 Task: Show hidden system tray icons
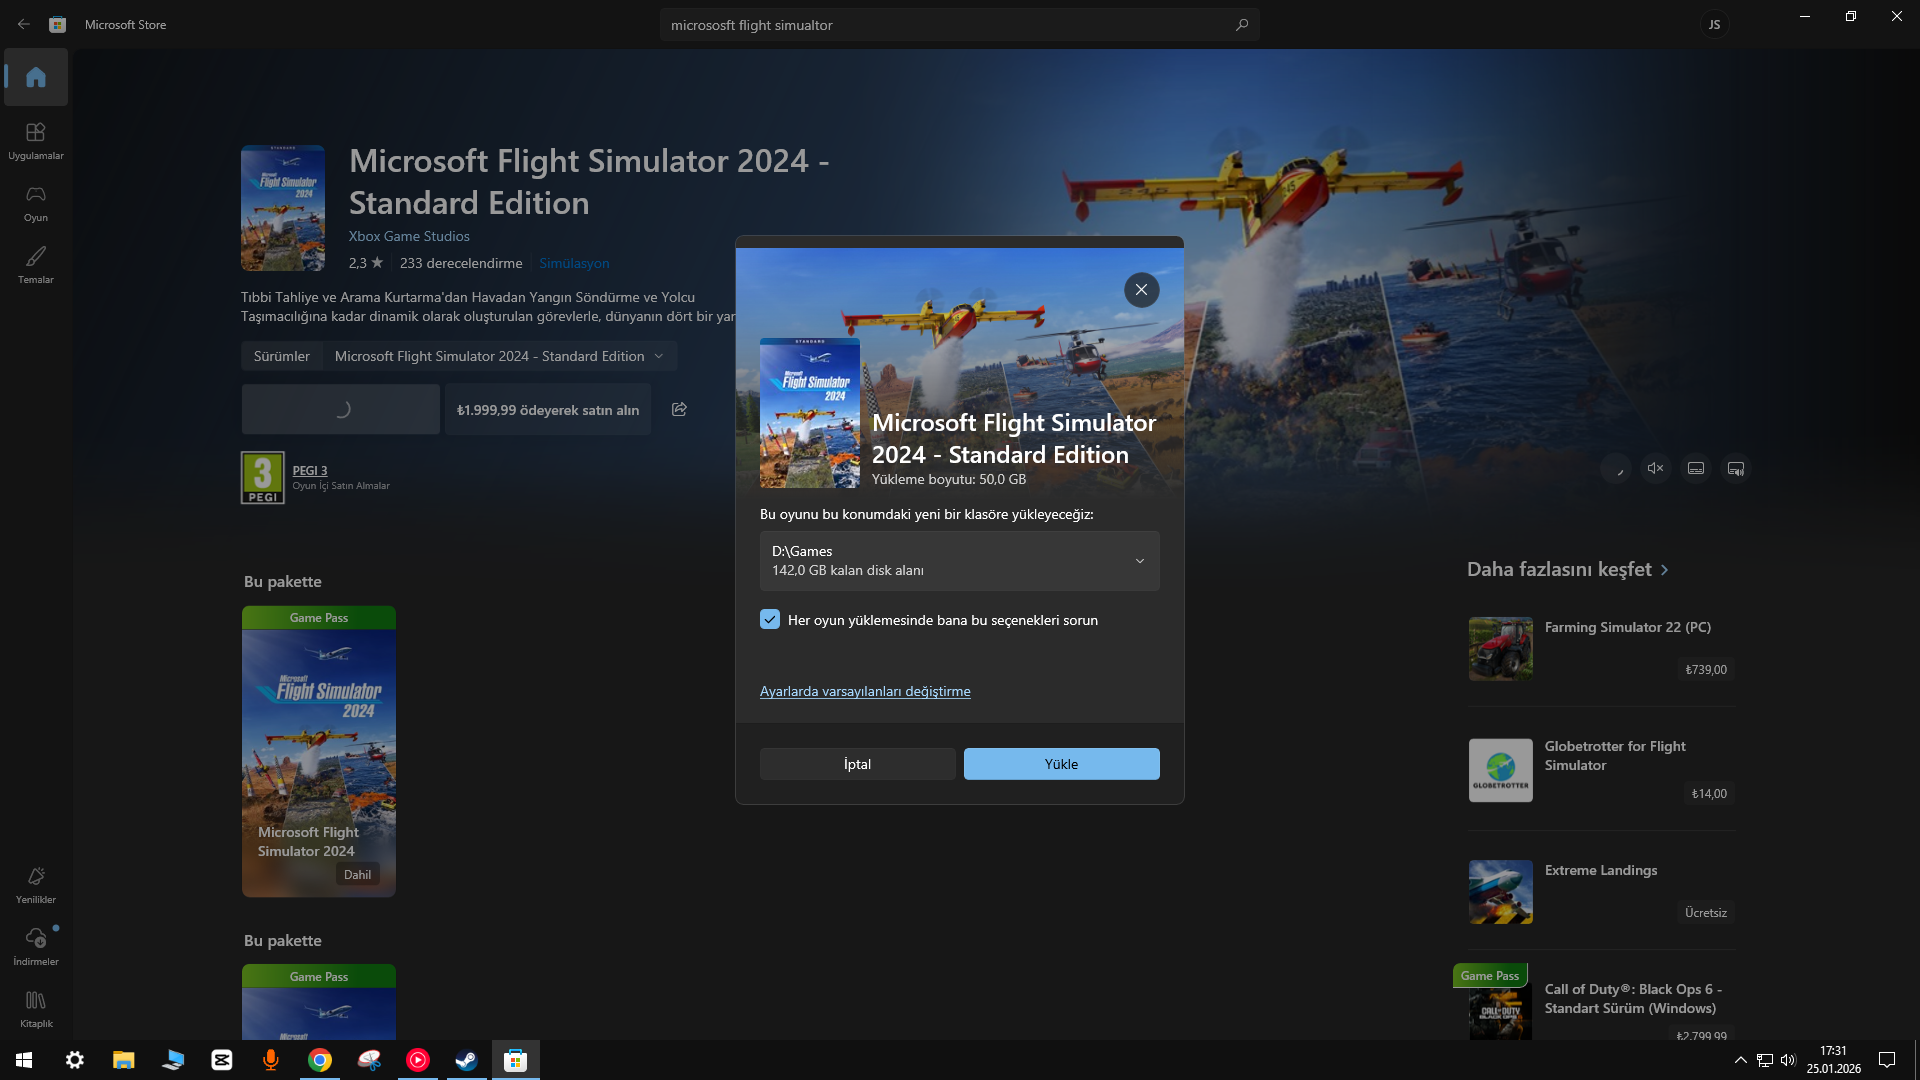pos(1741,1060)
